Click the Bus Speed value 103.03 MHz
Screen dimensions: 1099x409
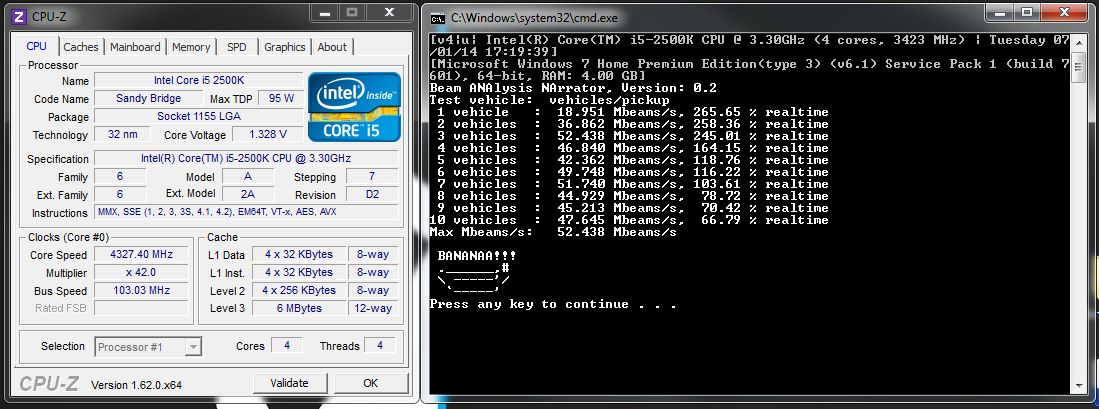coord(141,290)
